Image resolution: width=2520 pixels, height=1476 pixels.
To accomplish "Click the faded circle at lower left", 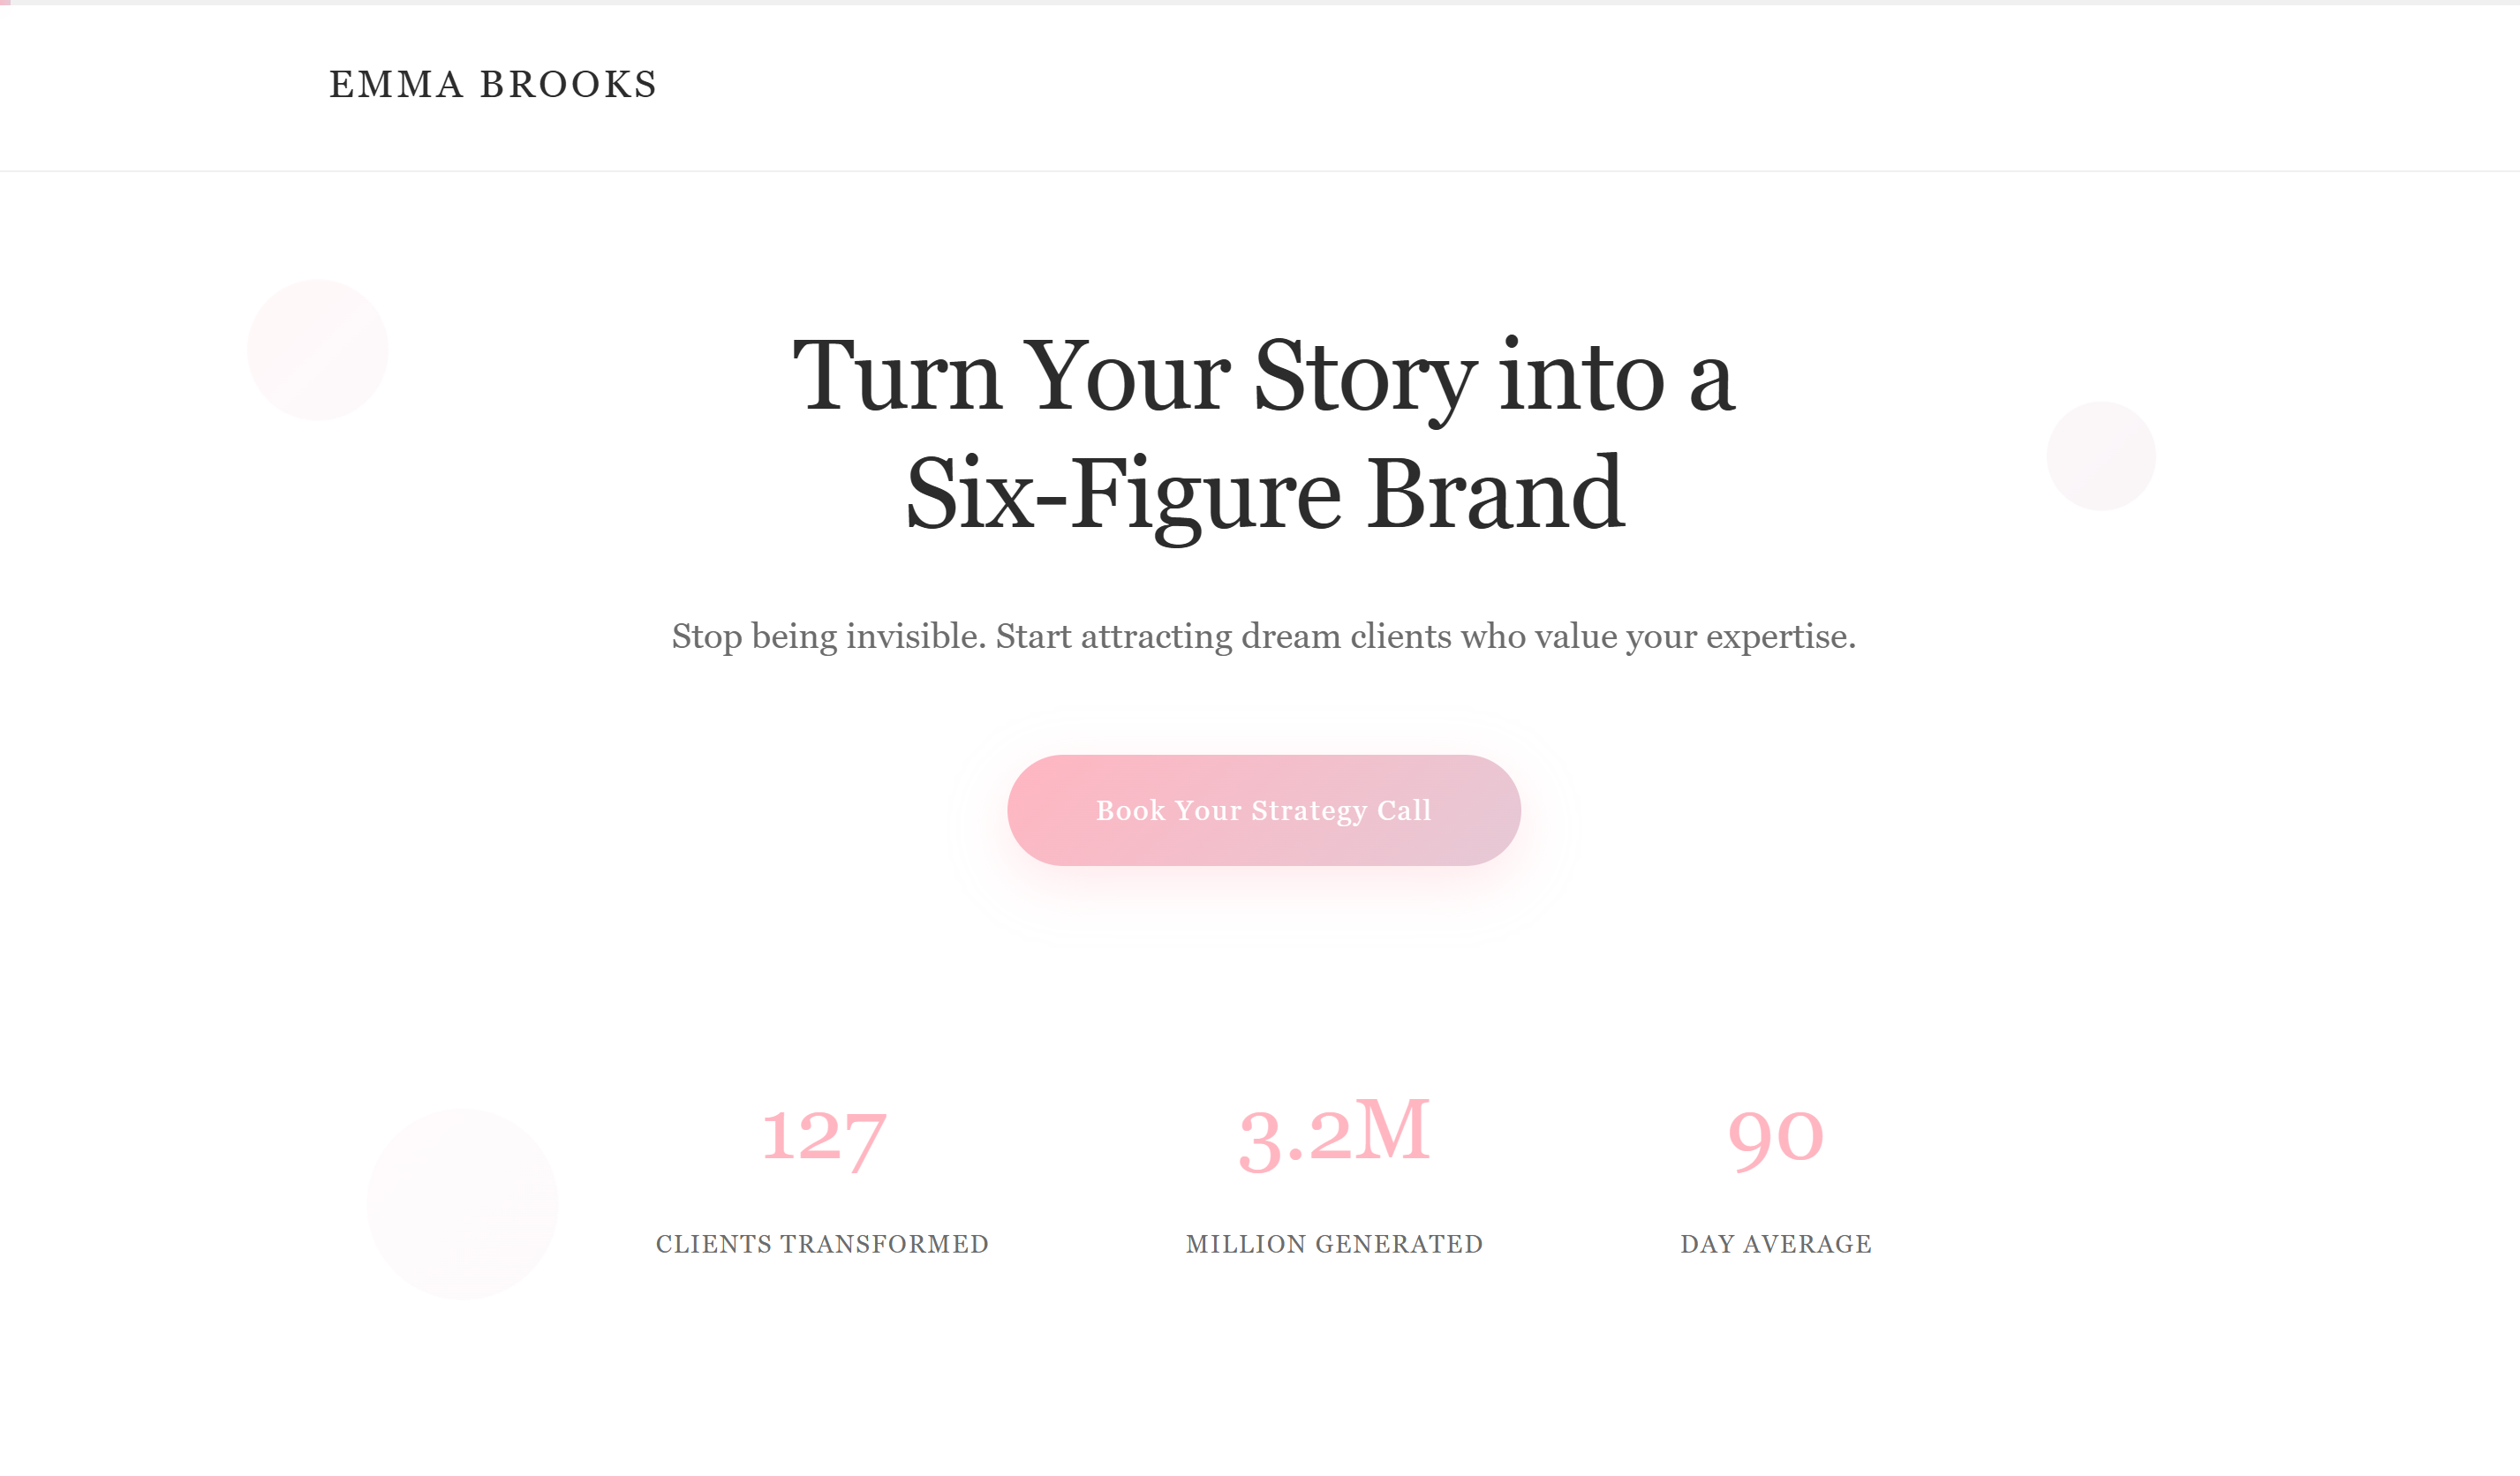I will [464, 1200].
